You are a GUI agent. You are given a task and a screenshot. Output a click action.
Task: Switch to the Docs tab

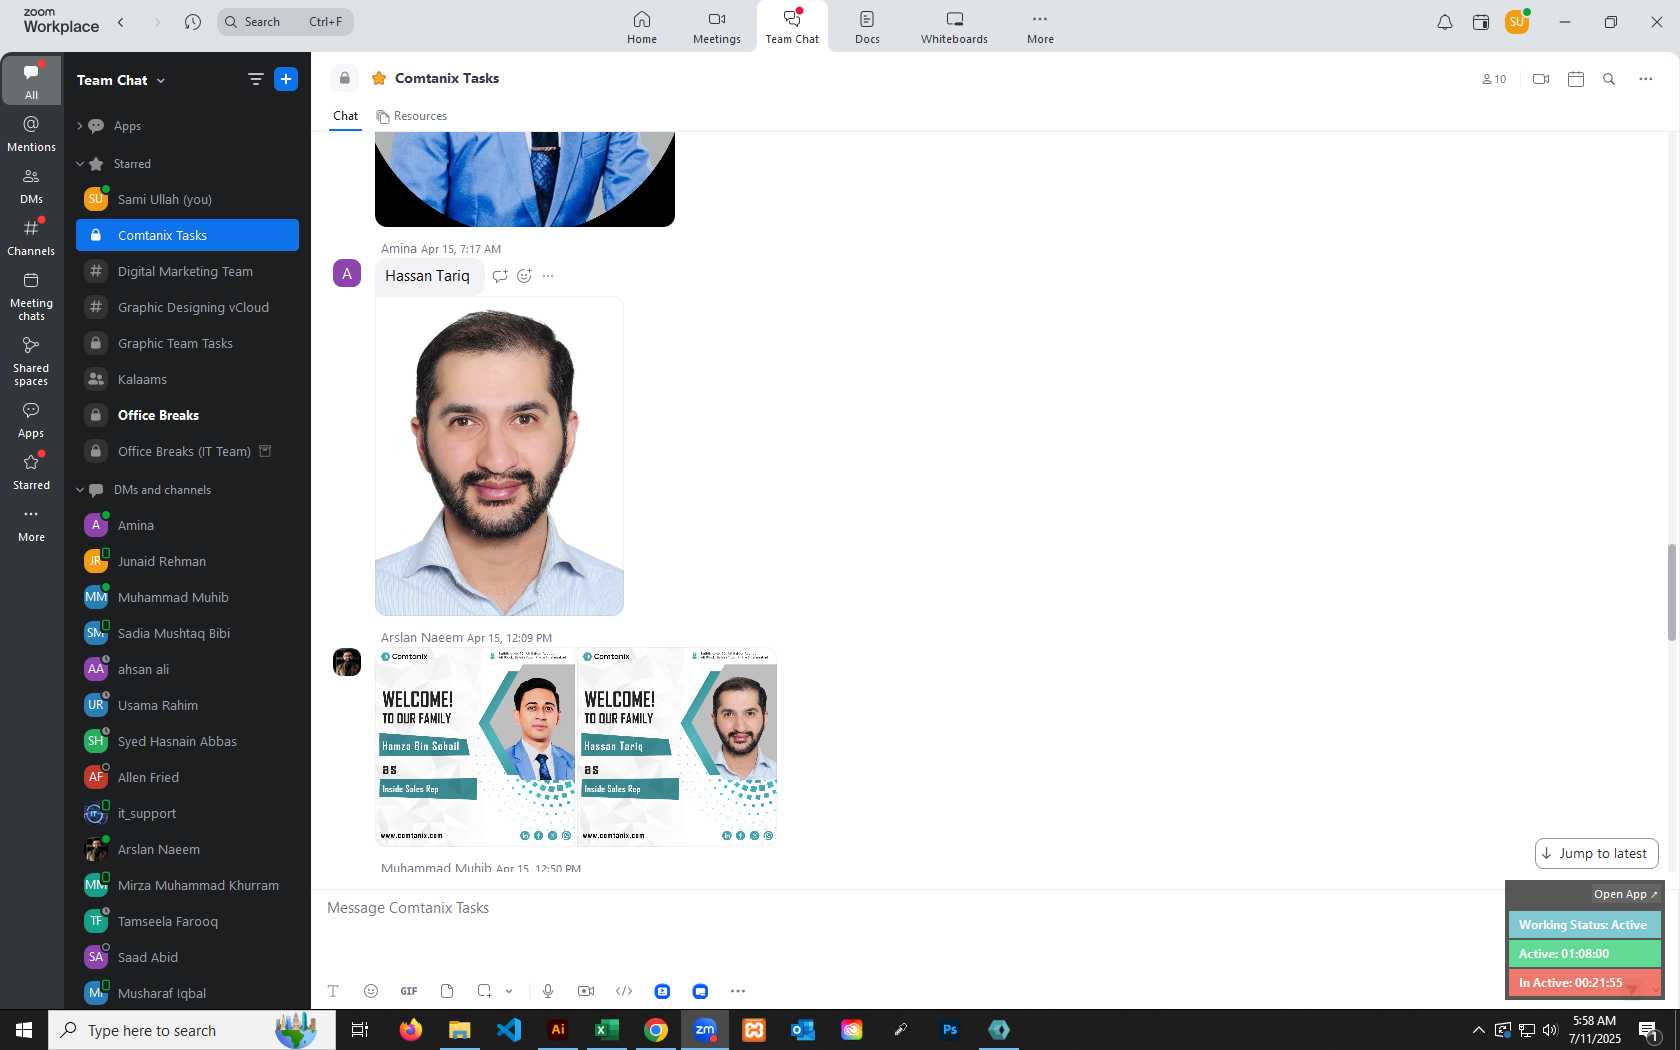click(867, 27)
